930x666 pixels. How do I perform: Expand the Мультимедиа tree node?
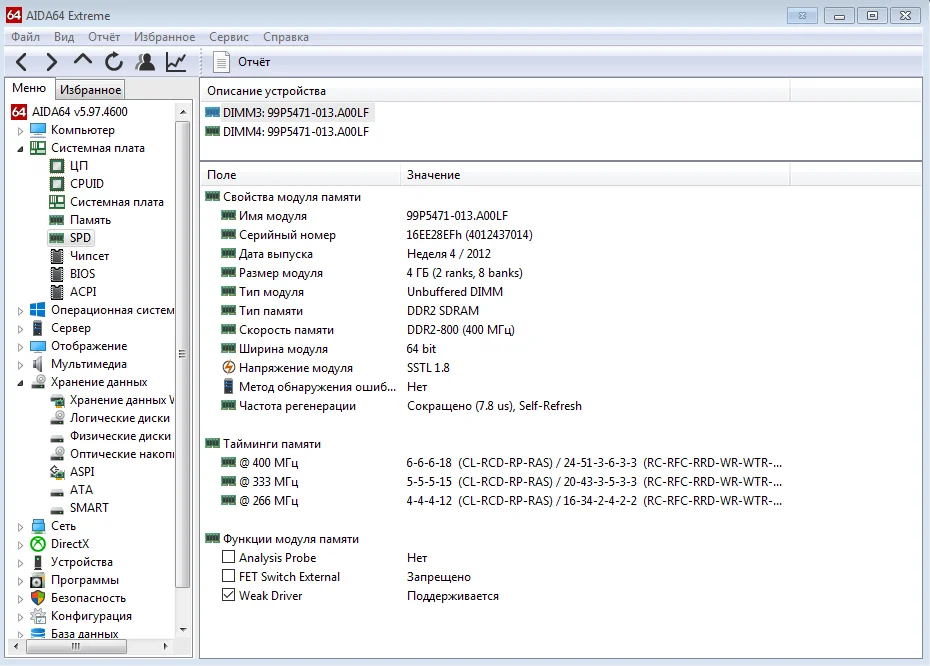(x=20, y=364)
